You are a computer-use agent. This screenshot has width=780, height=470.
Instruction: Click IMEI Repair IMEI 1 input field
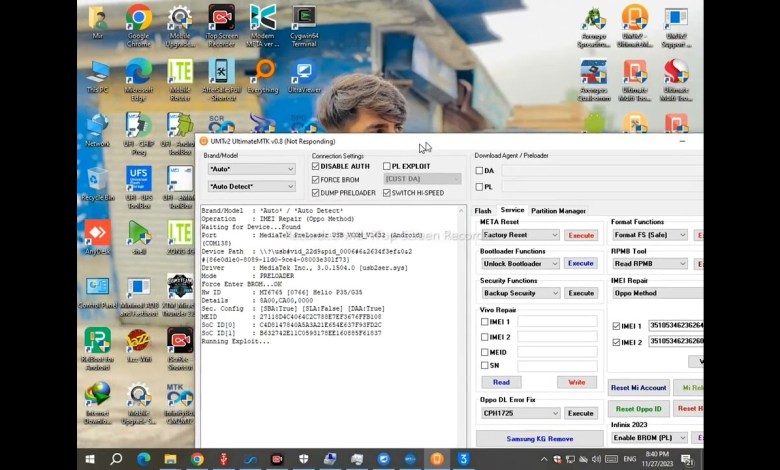pos(676,325)
